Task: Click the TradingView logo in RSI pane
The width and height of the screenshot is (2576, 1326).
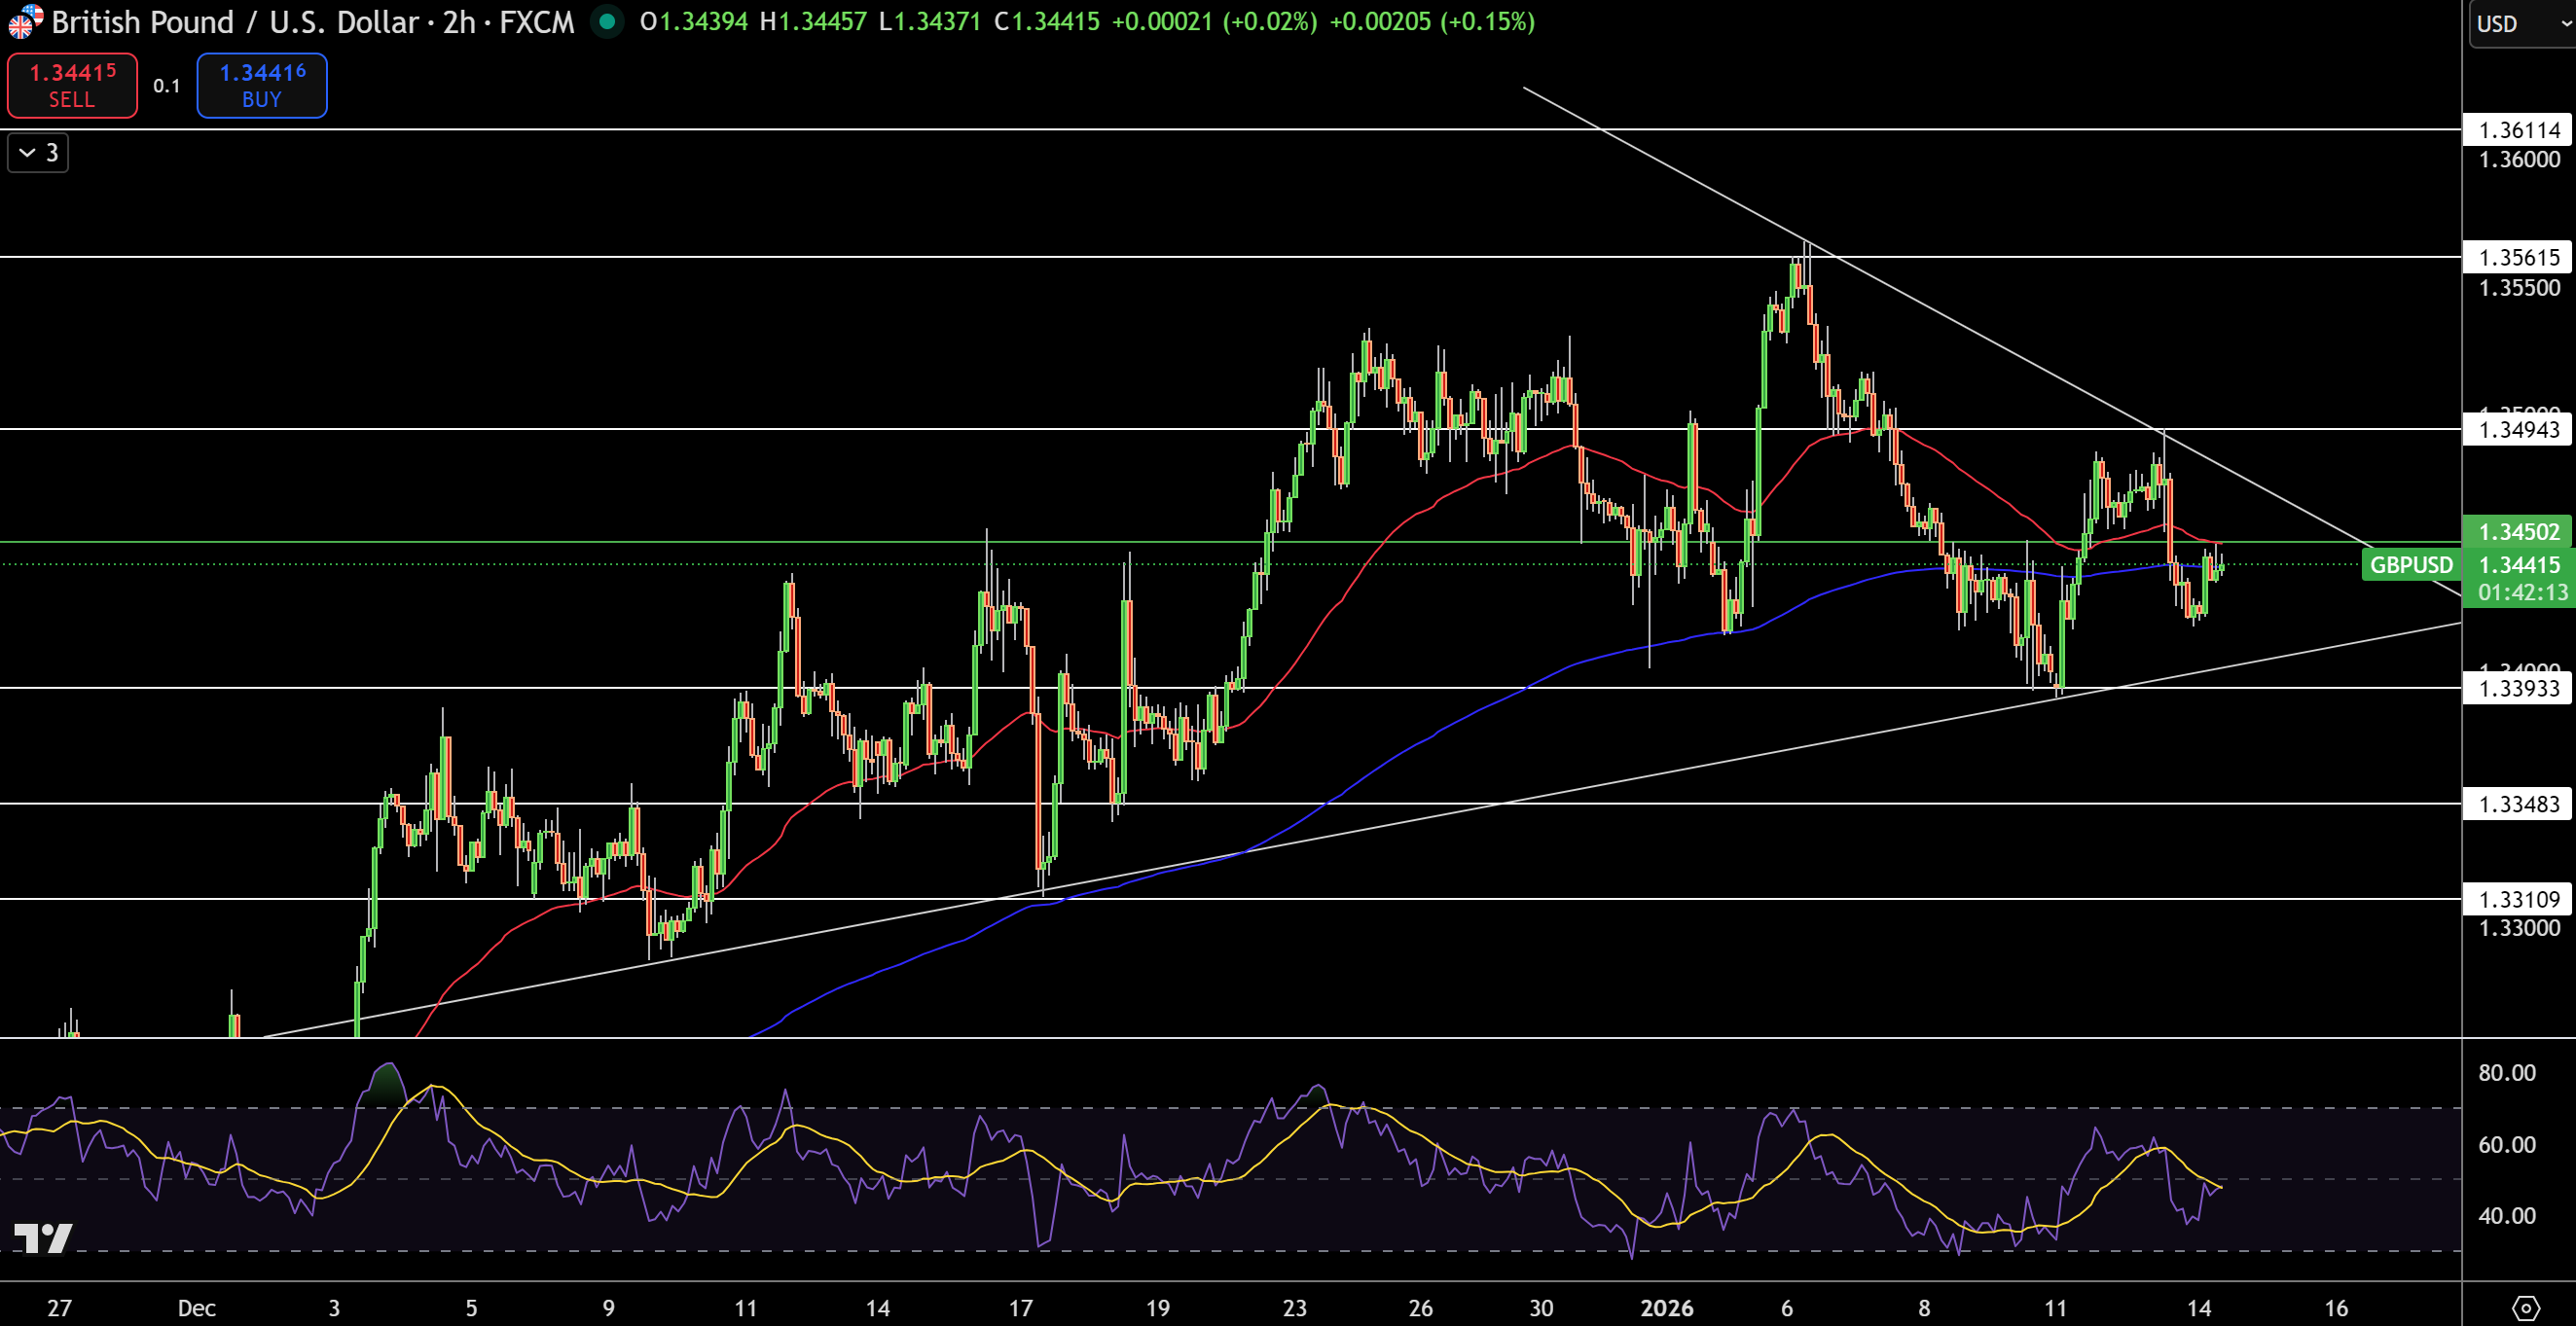Action: click(x=43, y=1238)
